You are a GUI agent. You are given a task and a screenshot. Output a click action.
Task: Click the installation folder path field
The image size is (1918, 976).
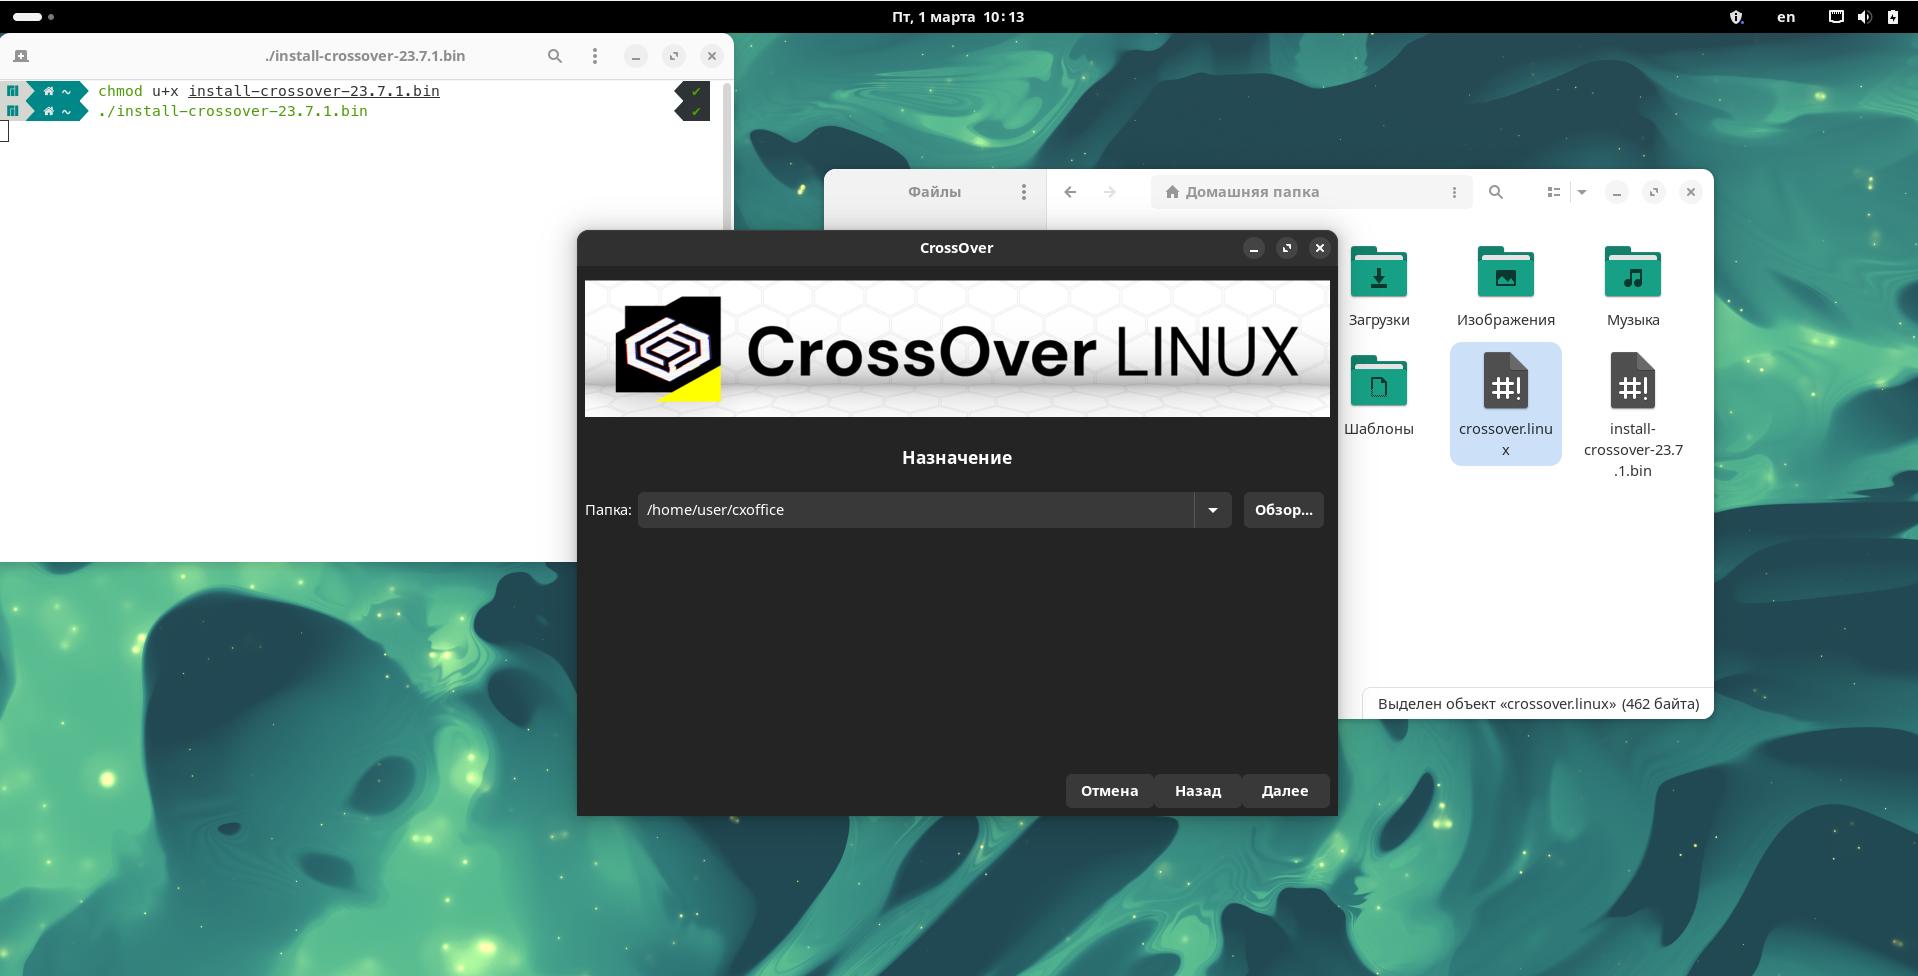point(915,510)
